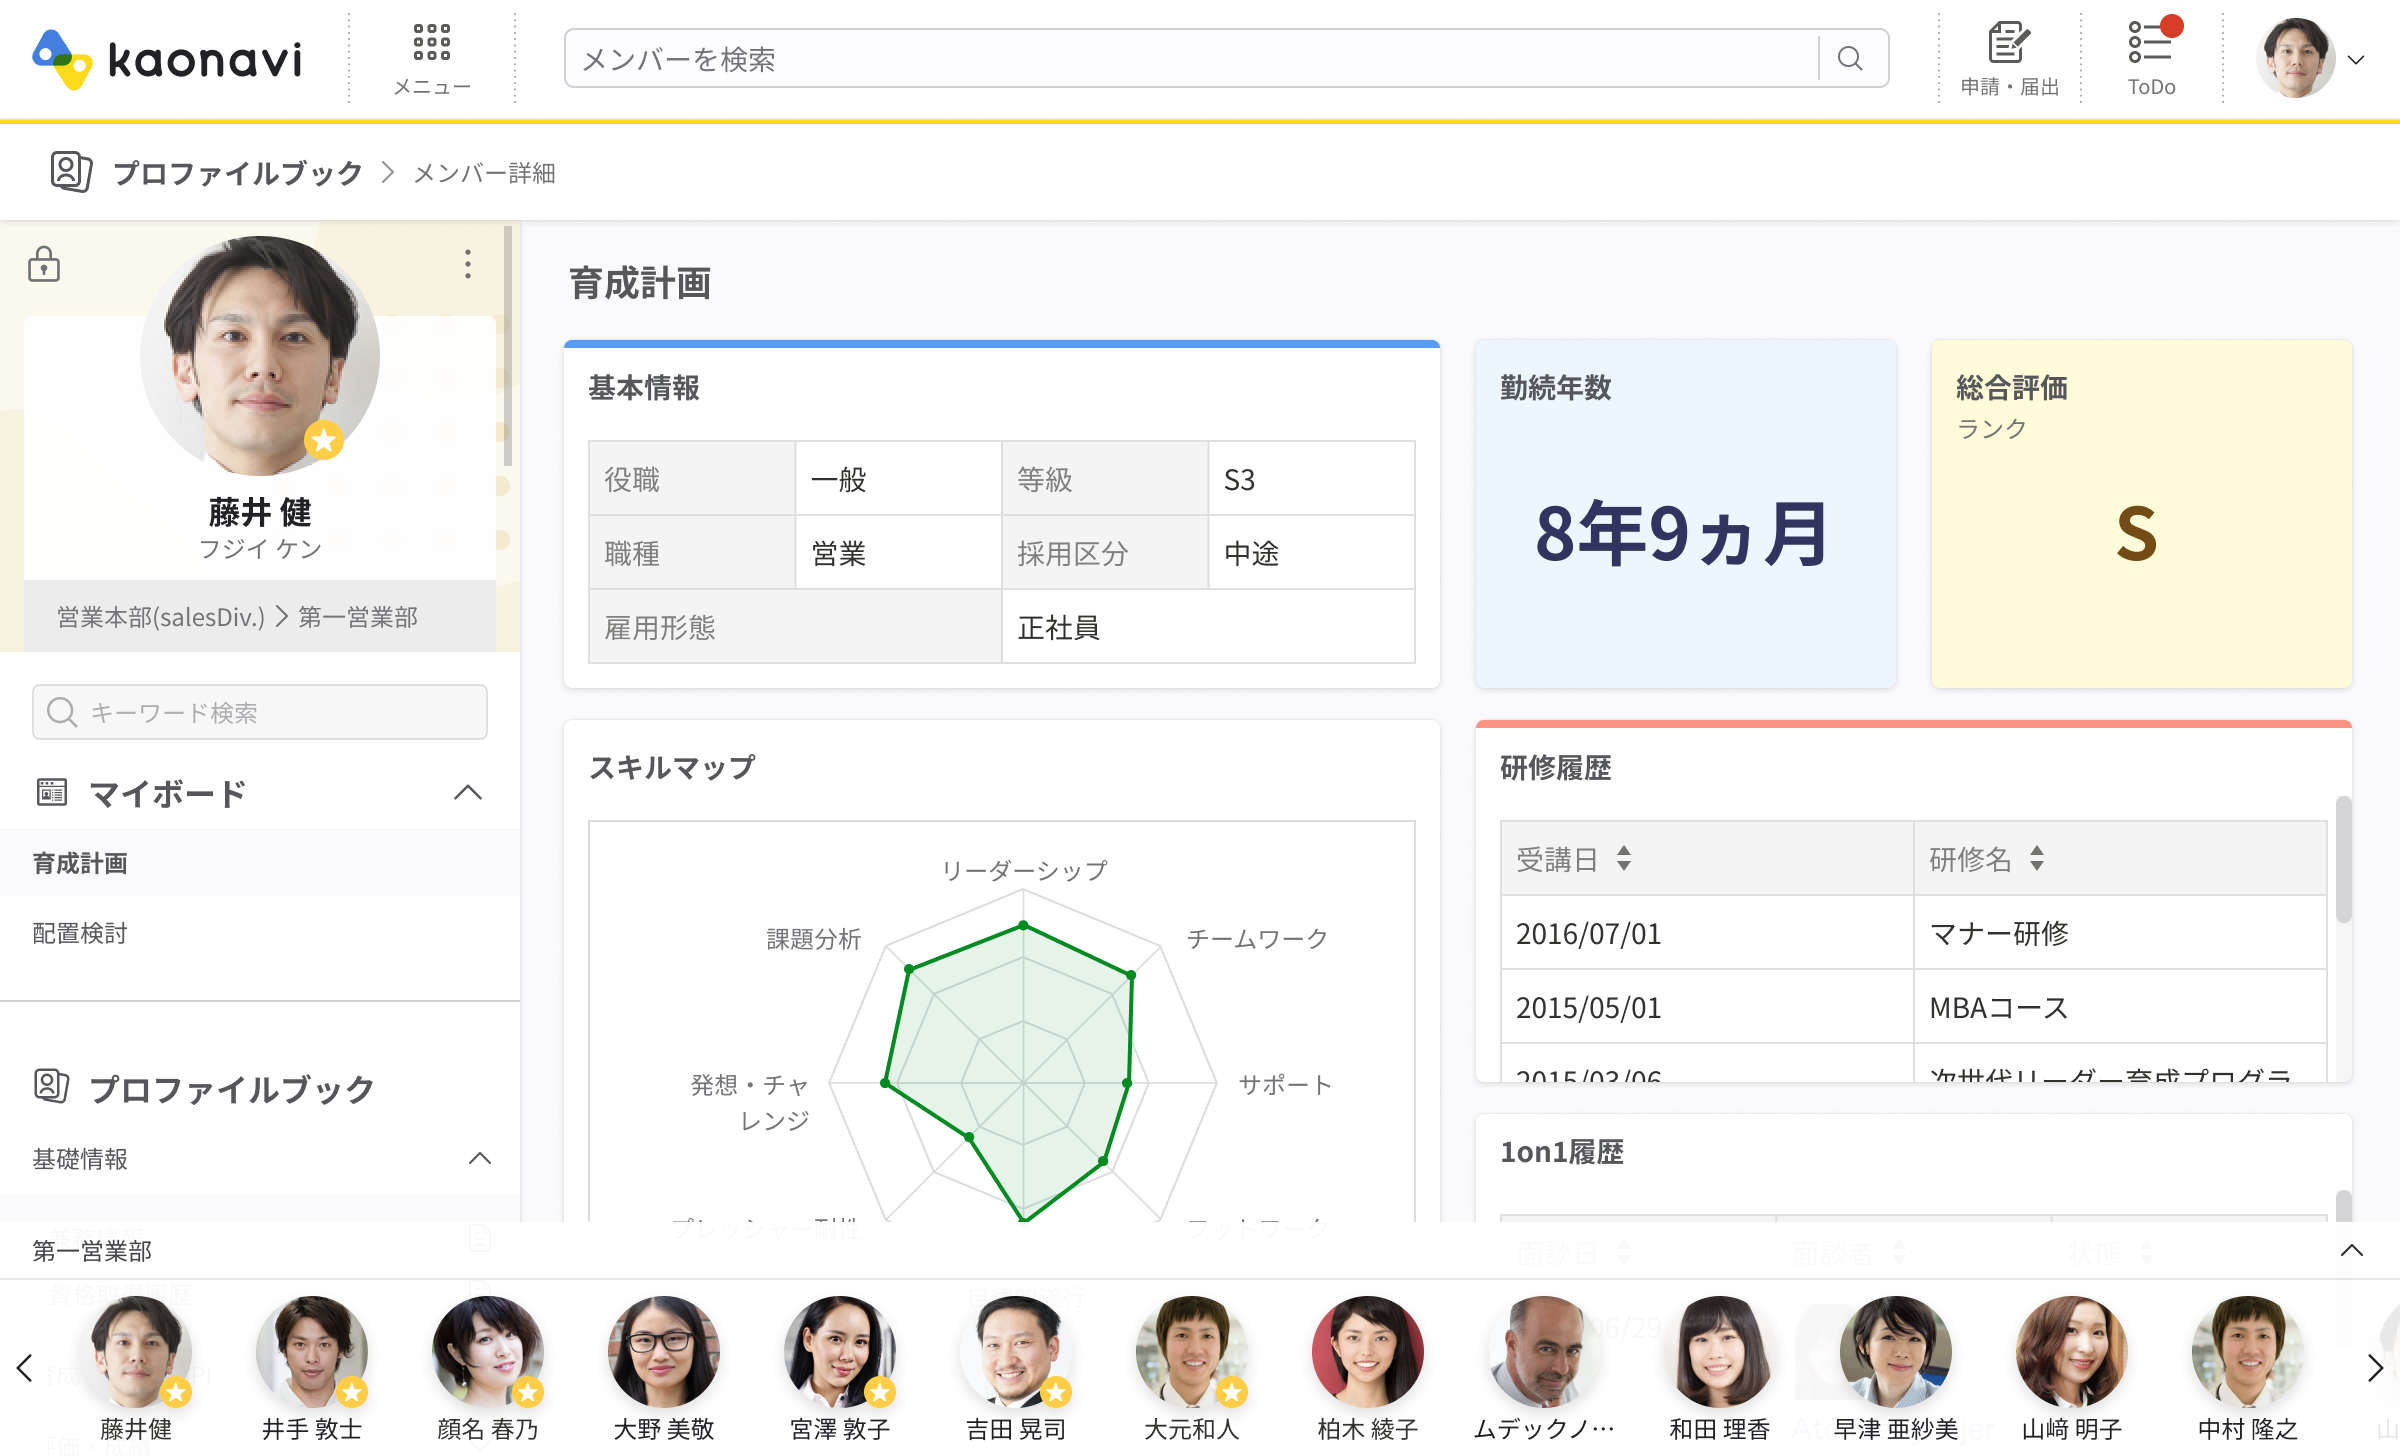2400x1456 pixels.
Task: Collapse the マイボード section
Action: click(x=467, y=793)
